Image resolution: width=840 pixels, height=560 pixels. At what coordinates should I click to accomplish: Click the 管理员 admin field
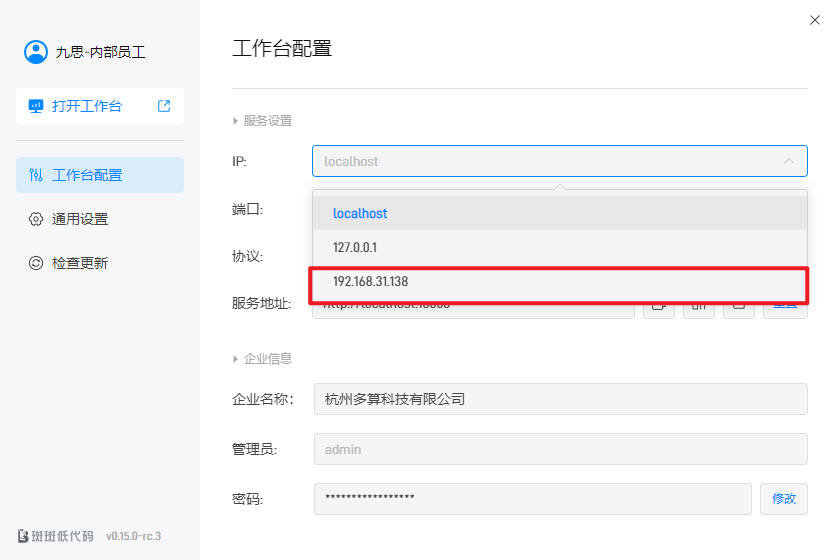click(x=560, y=449)
